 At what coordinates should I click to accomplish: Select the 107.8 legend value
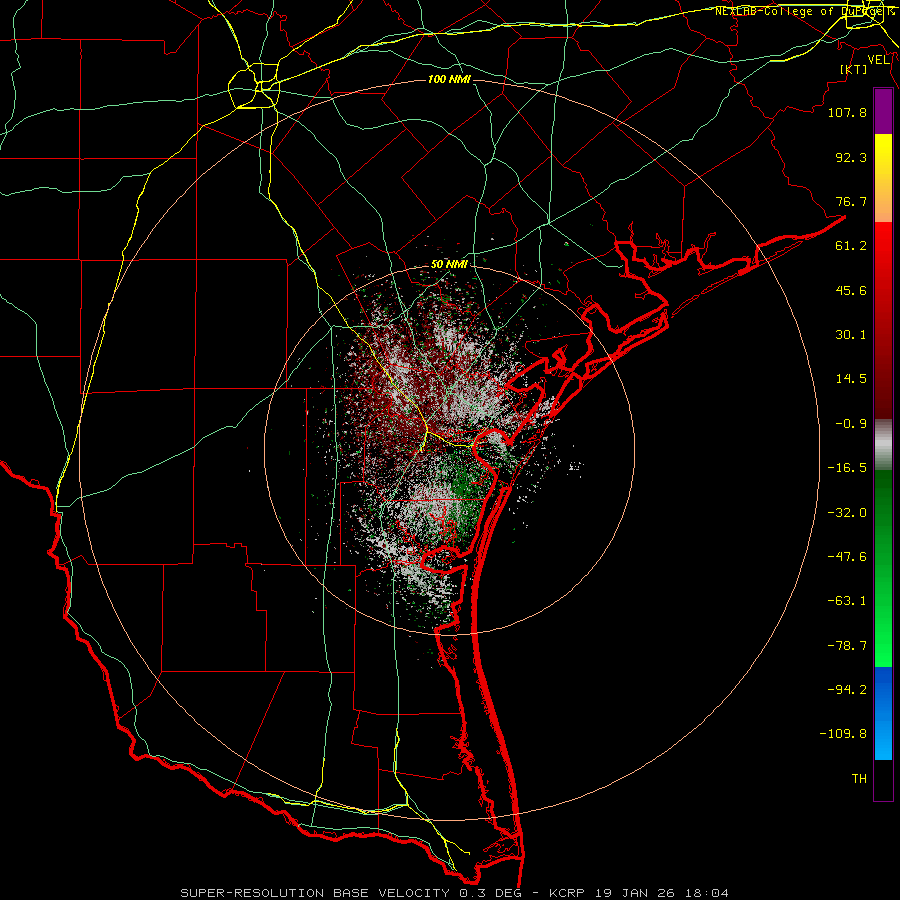coord(847,112)
